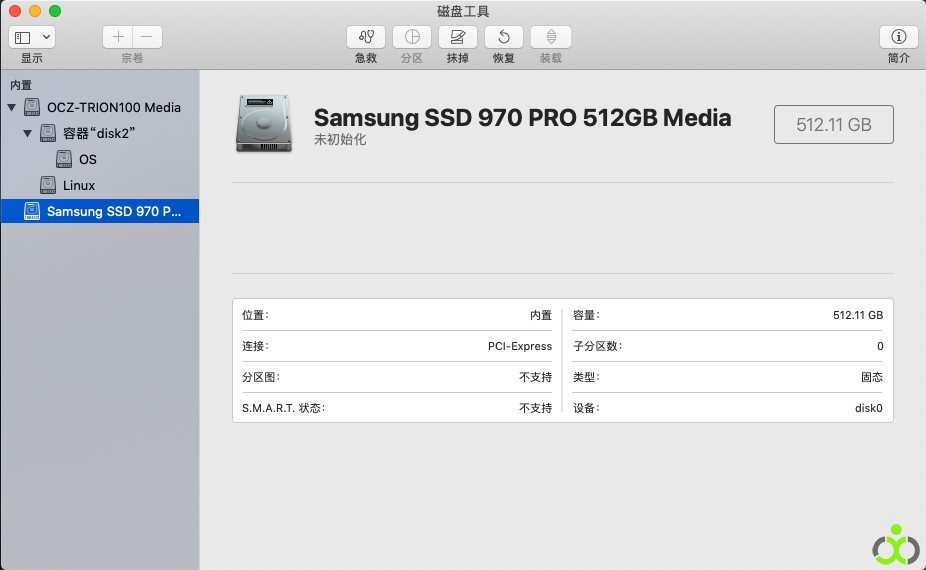Click the Linux volume drive icon
Image resolution: width=926 pixels, height=570 pixels.
click(48, 185)
